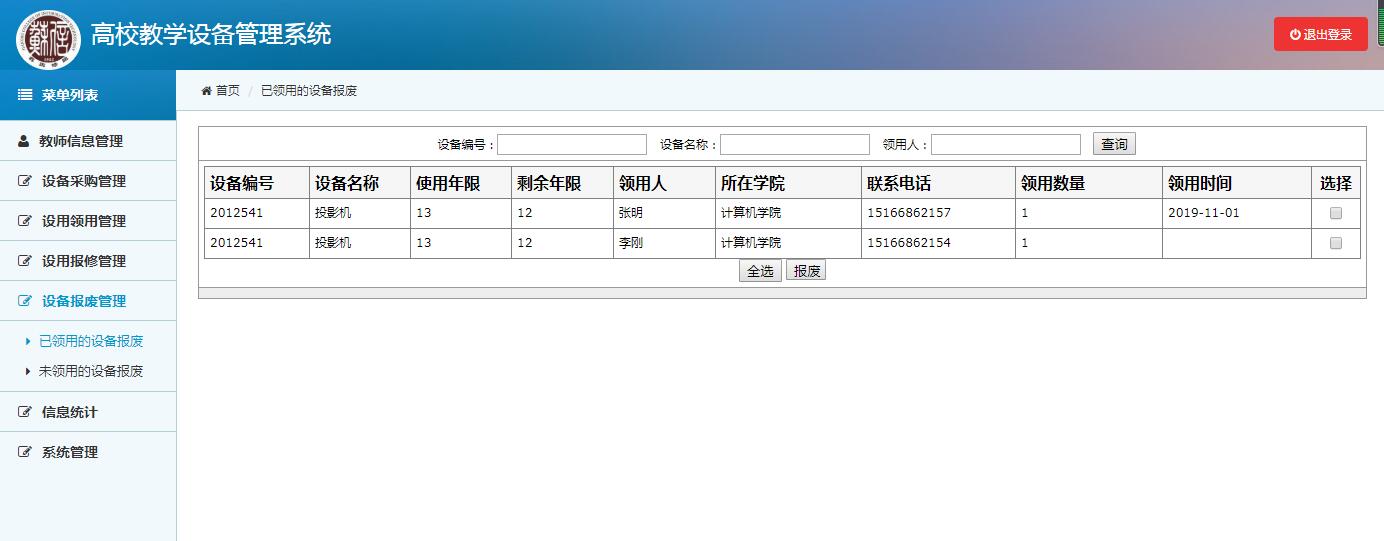Tick the checkbox for 张明's row
The width and height of the screenshot is (1384, 541).
[x=1336, y=213]
